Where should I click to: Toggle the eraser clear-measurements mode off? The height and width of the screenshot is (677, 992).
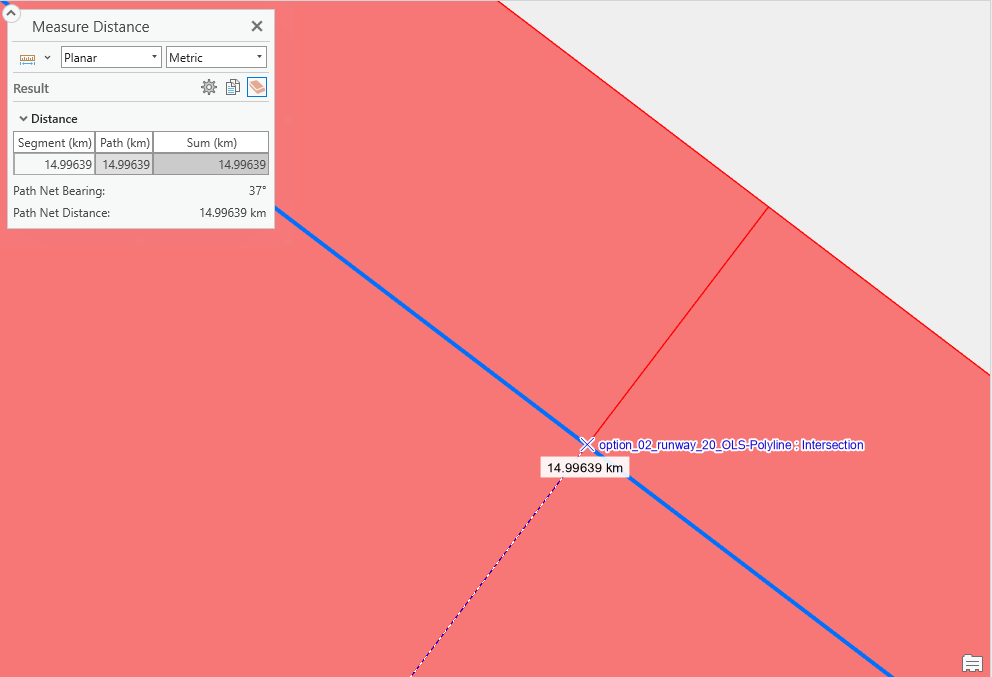tap(257, 87)
